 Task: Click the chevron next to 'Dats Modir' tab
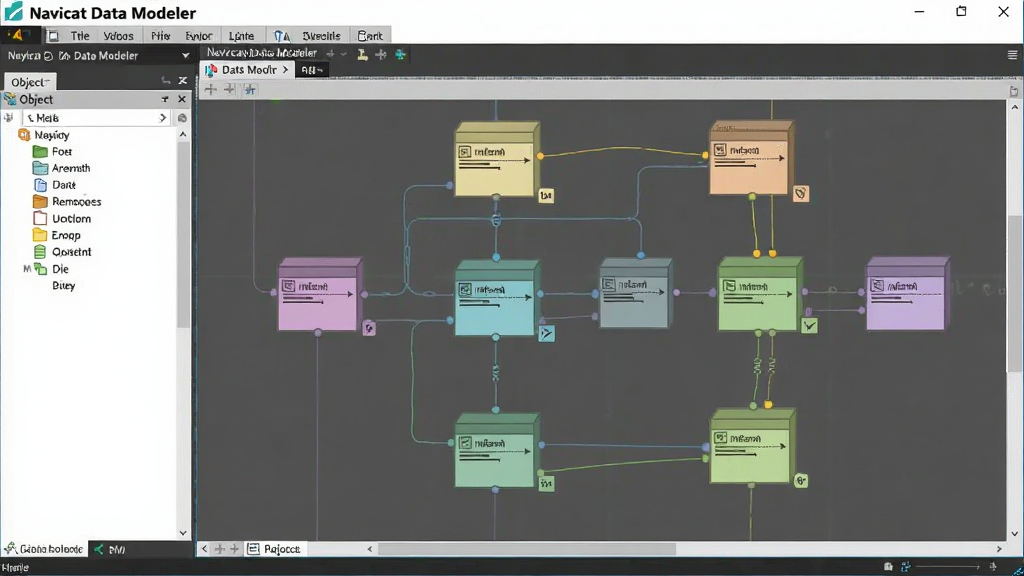(285, 70)
